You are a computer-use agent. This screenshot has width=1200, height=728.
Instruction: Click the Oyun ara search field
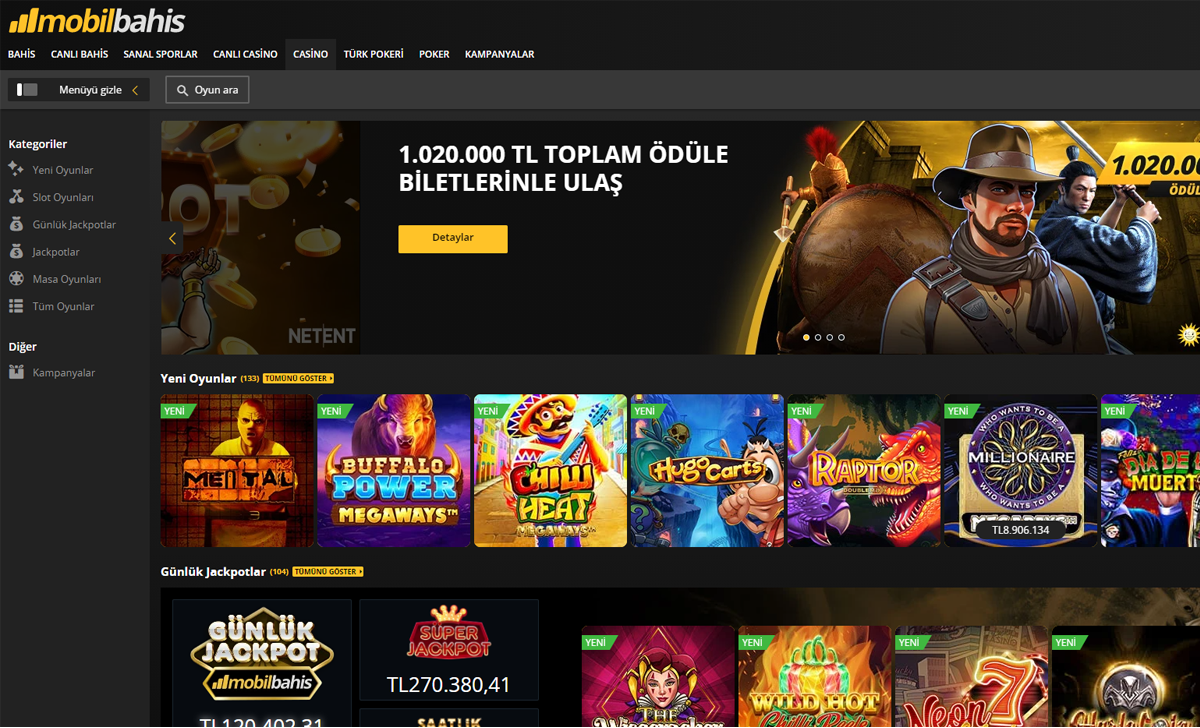207,90
